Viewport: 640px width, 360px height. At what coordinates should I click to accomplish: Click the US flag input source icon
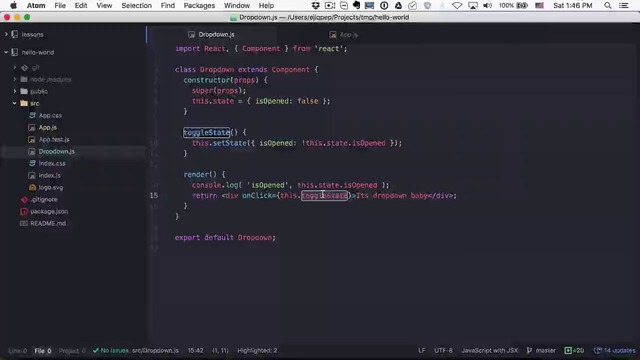pos(539,5)
